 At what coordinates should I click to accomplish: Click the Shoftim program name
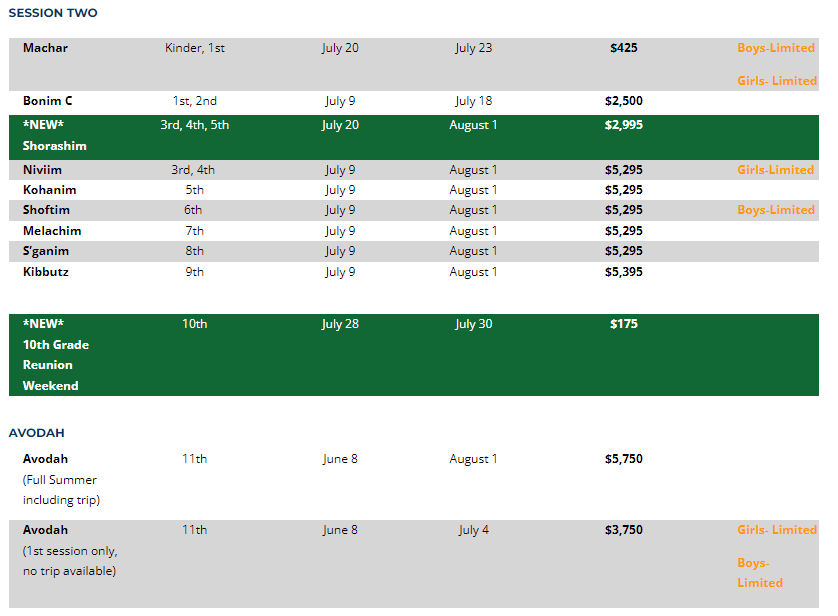point(46,210)
